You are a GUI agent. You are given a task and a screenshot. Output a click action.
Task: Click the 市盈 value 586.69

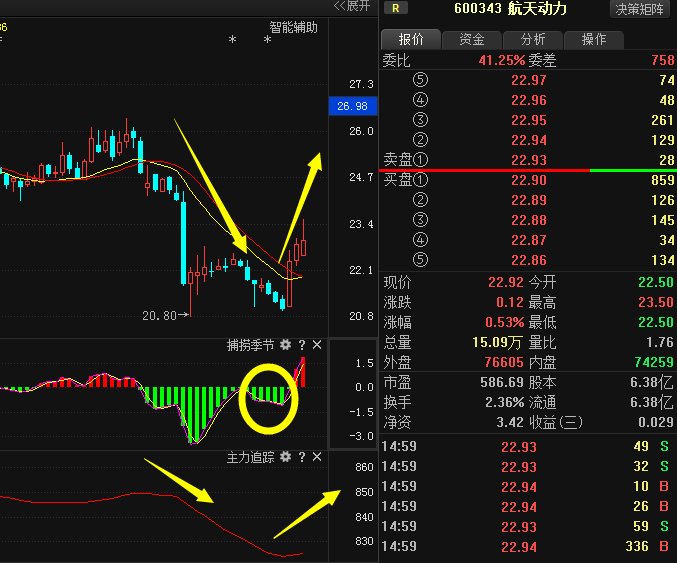coord(502,383)
